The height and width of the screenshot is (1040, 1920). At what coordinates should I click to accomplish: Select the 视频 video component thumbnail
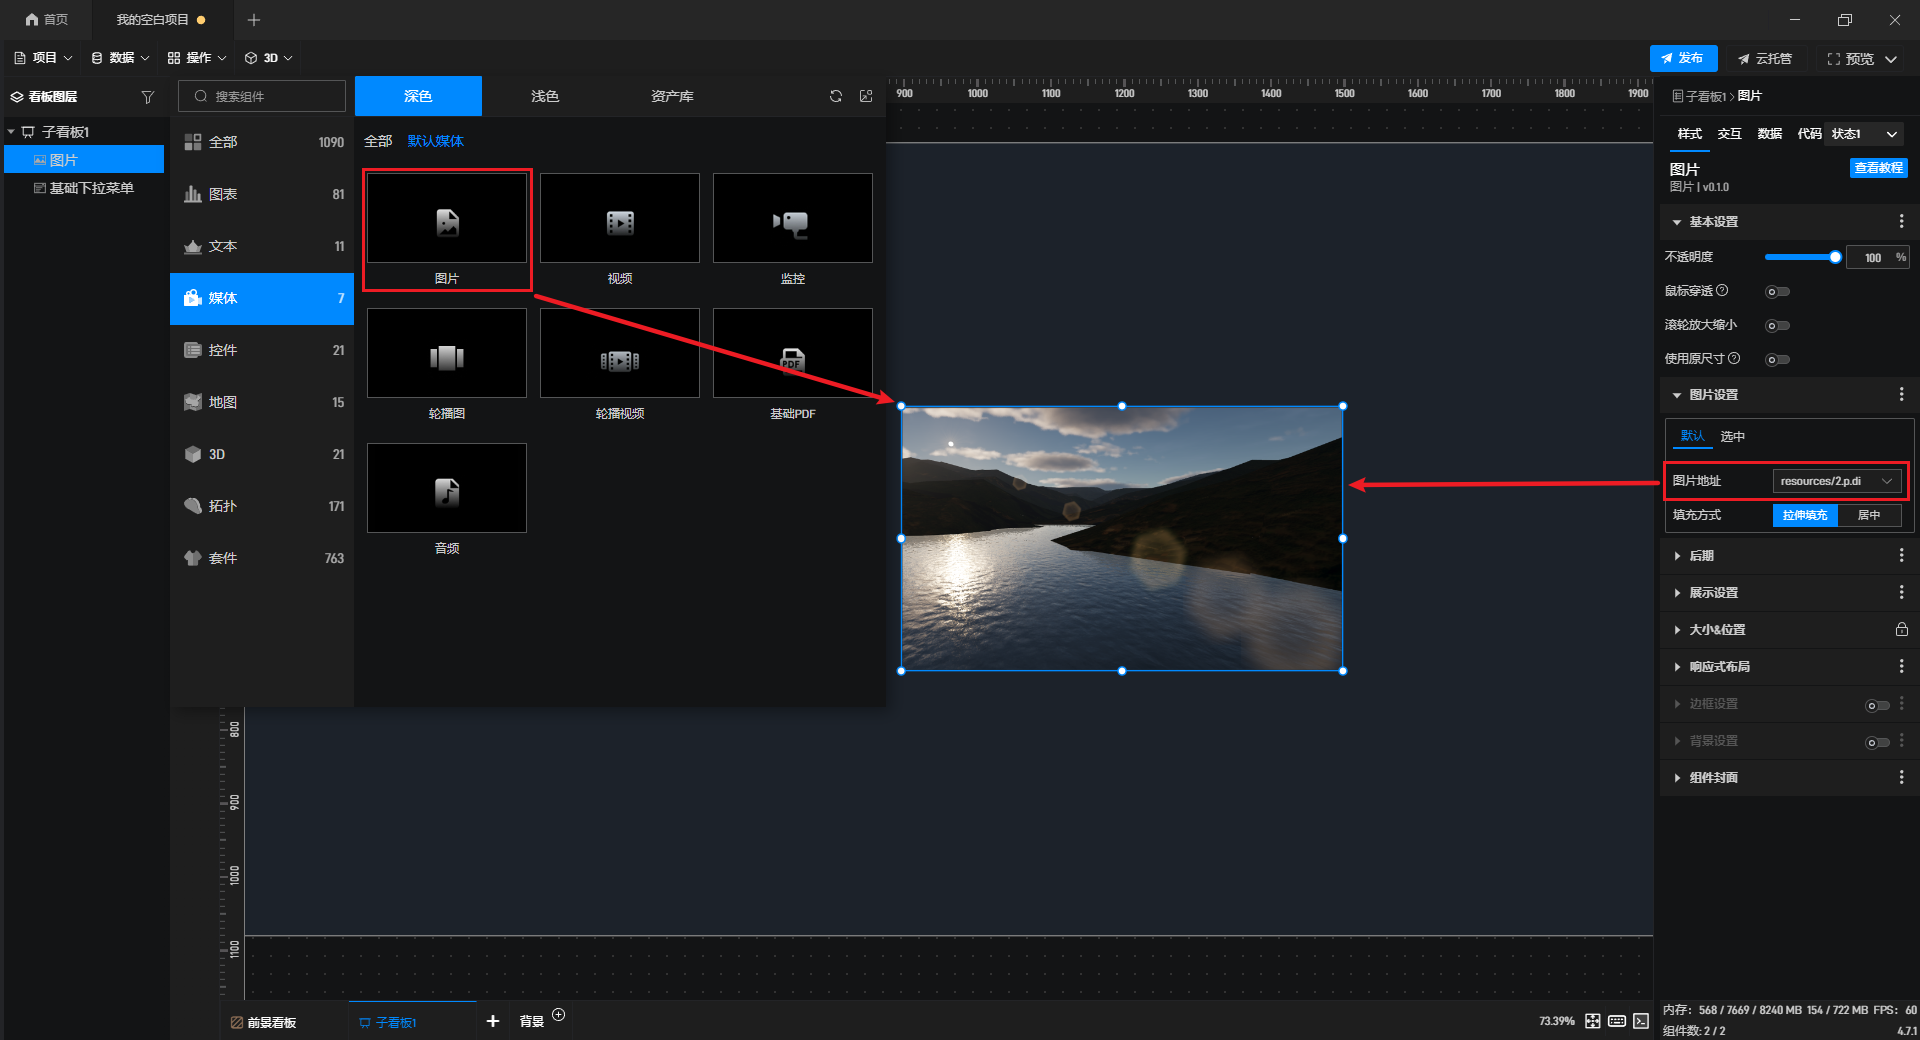[619, 219]
